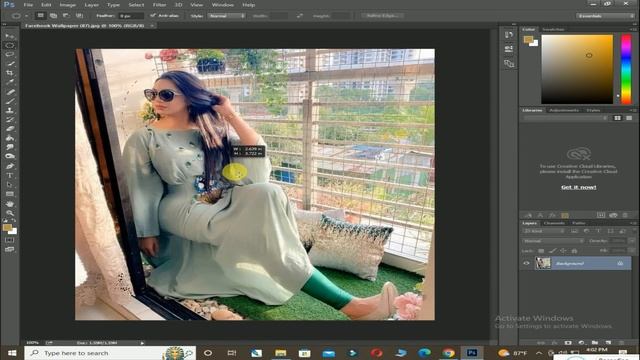Image resolution: width=640 pixels, height=360 pixels.
Task: Select the Paint Bucket tool
Action: (10, 138)
